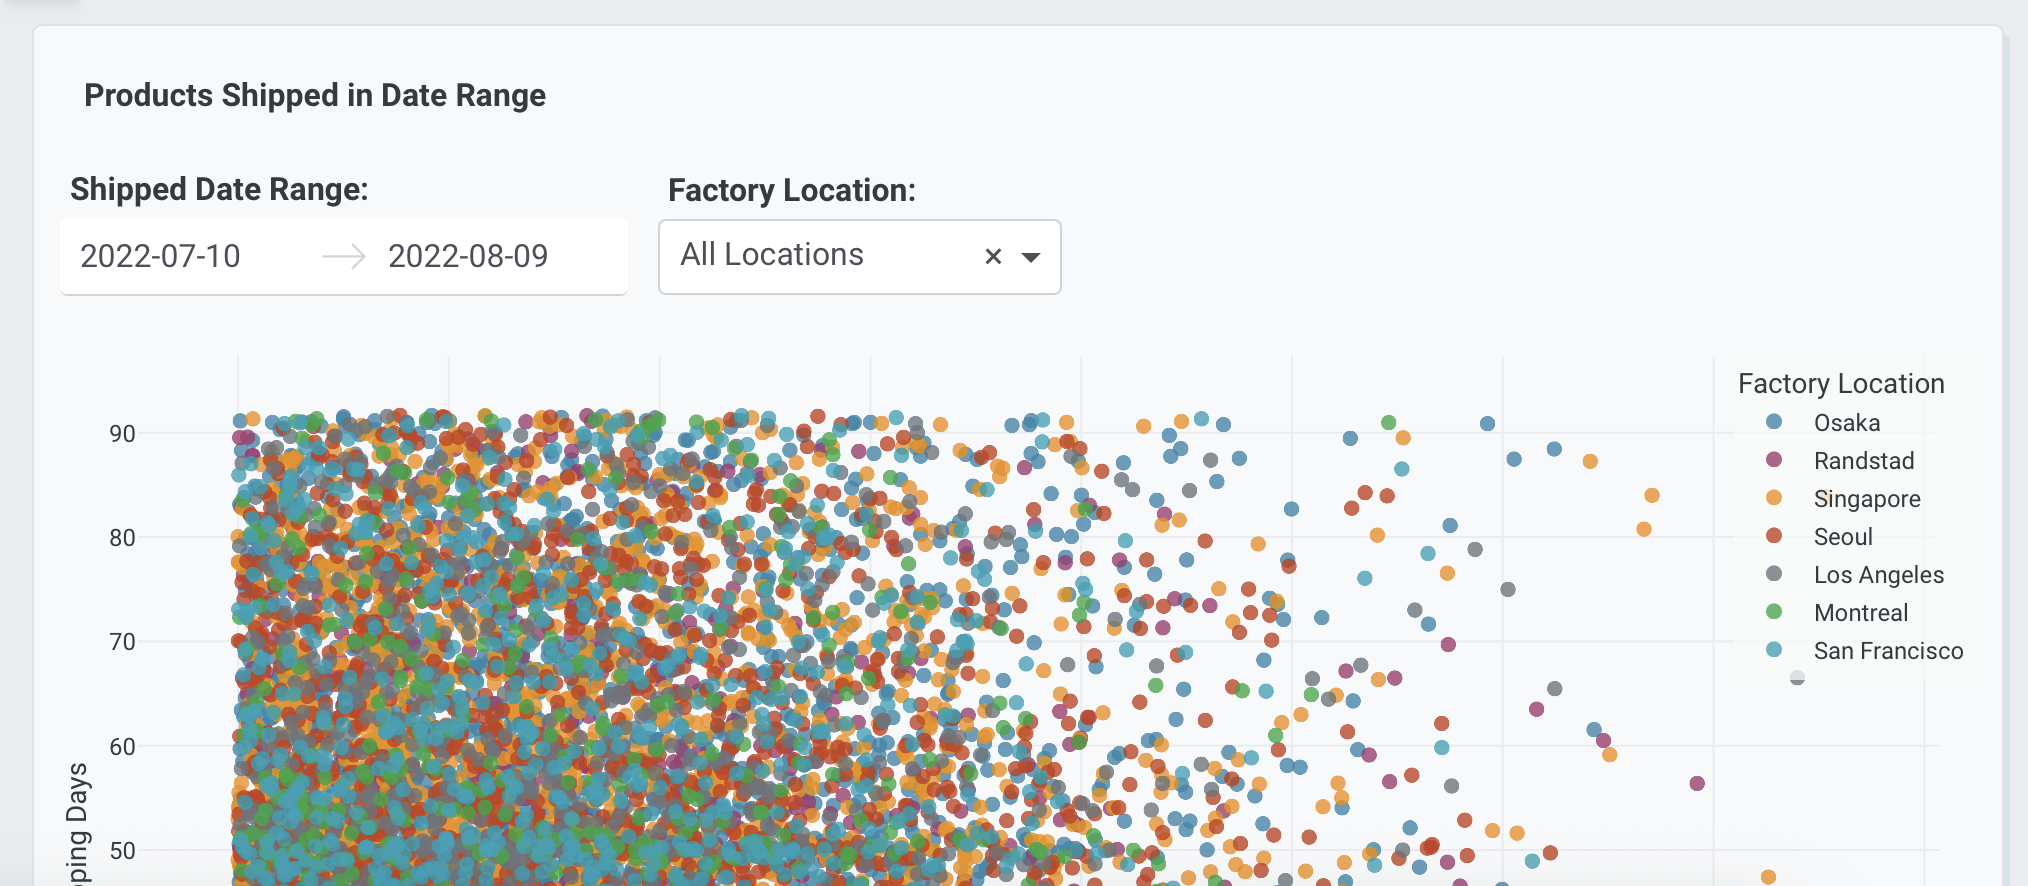The image size is (2028, 886).
Task: Click the Shipped Date Range label
Action: click(x=219, y=189)
